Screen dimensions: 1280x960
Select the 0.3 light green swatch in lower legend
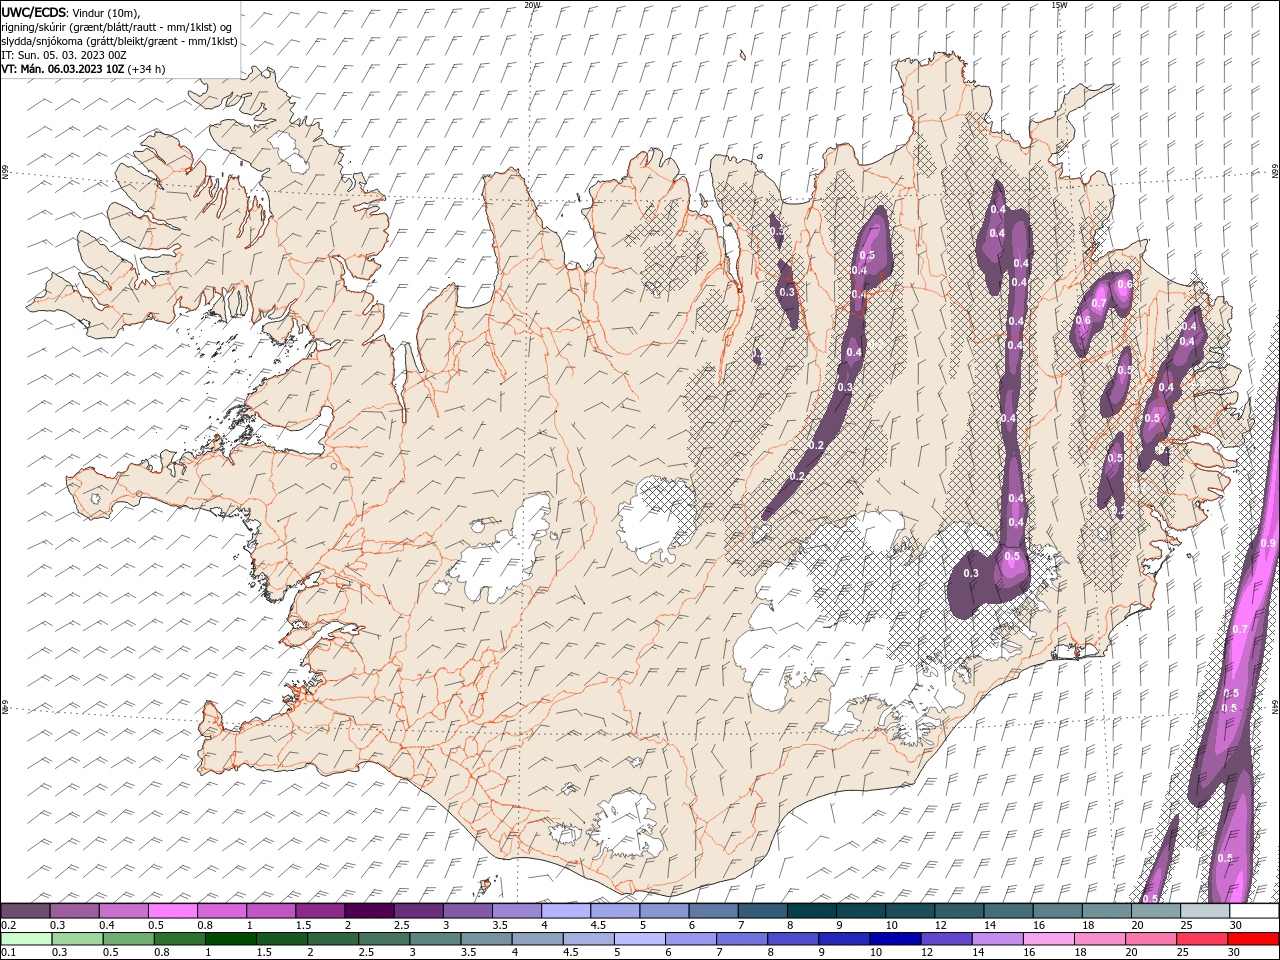pyautogui.click(x=79, y=938)
